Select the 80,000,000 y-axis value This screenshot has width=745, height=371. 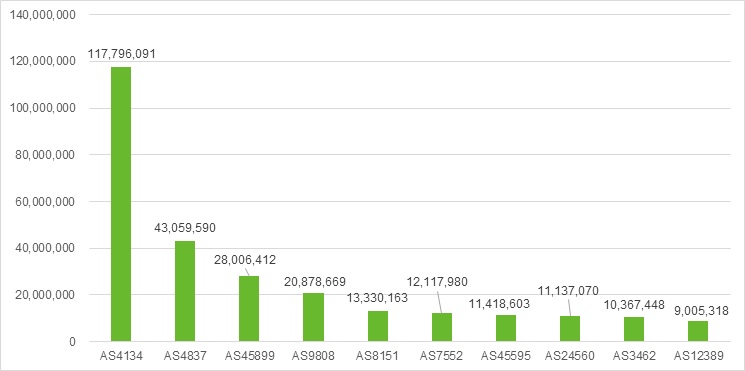[45, 155]
